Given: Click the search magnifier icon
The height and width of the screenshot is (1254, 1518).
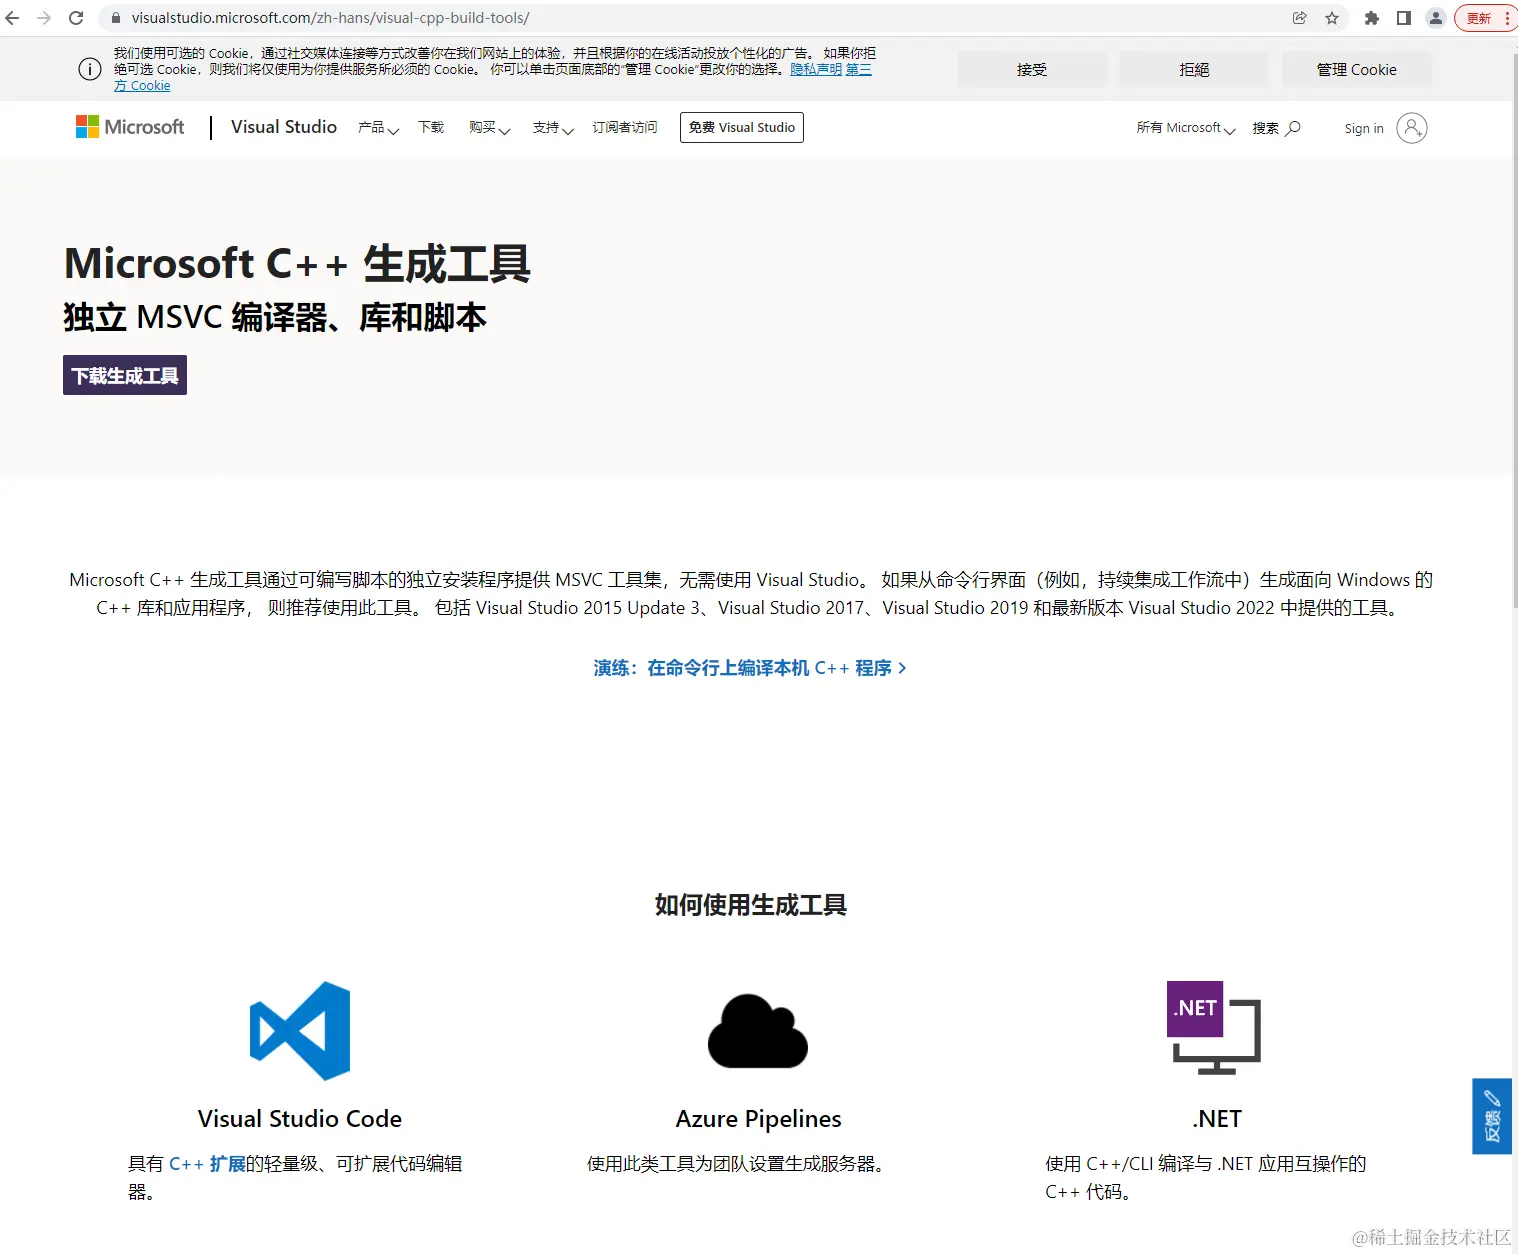Looking at the screenshot, I should [1293, 128].
